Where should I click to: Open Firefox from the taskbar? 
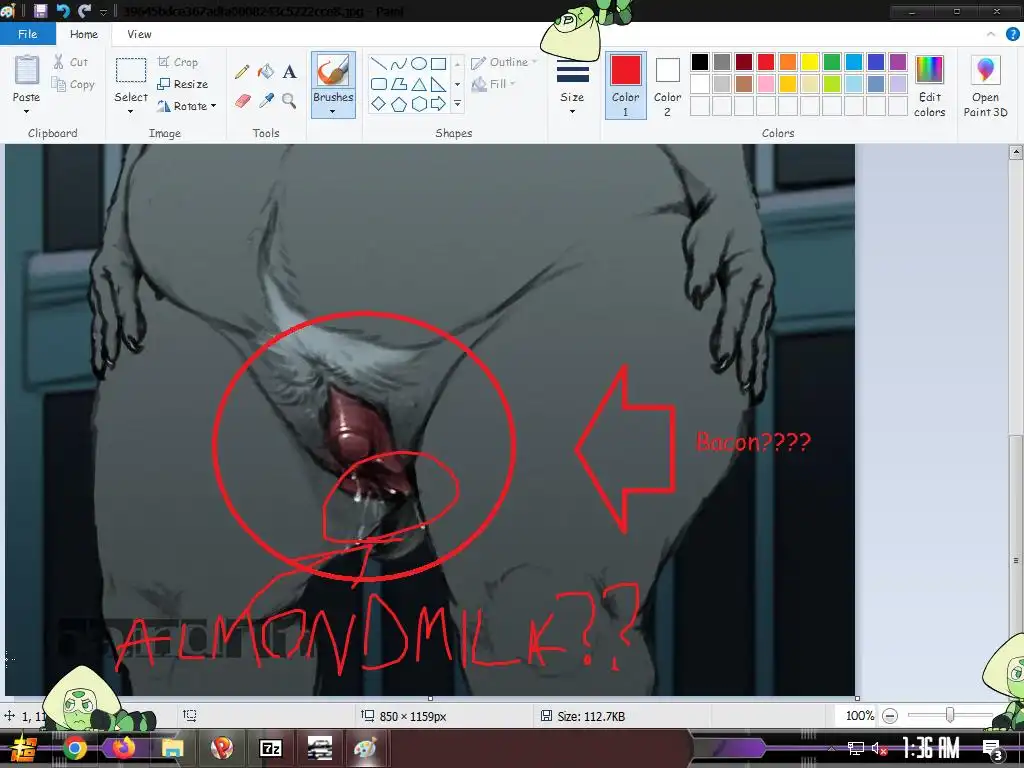pyautogui.click(x=123, y=748)
